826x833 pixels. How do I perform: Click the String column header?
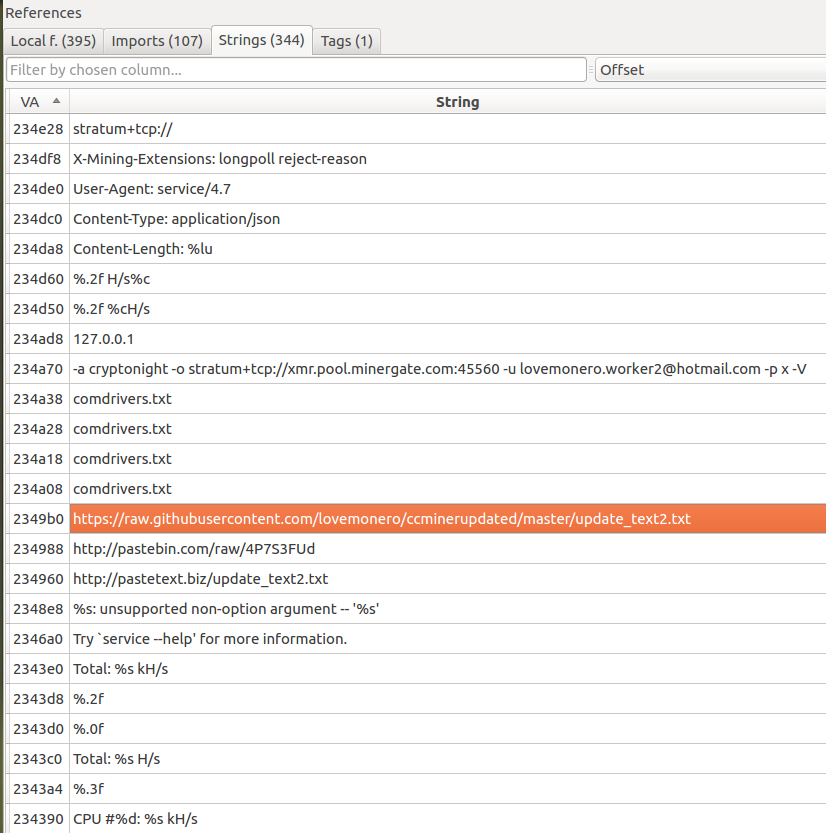457,102
